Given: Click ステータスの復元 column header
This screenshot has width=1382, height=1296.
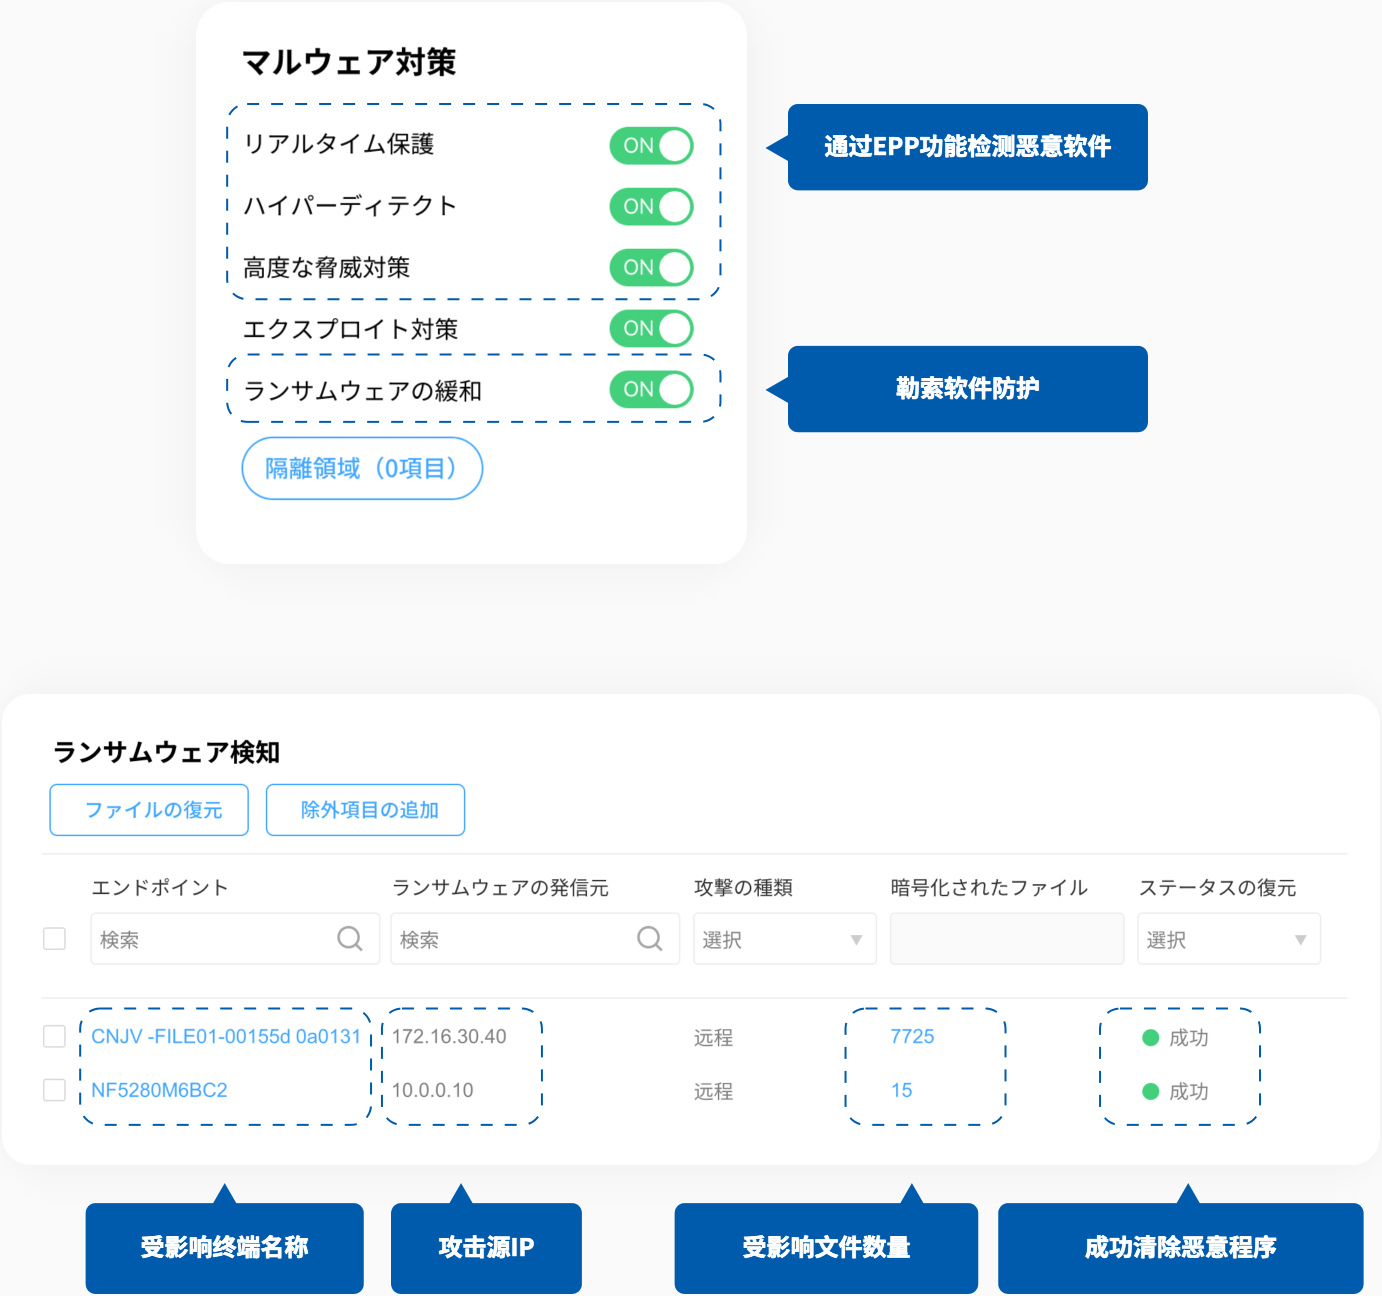Looking at the screenshot, I should click(x=1217, y=888).
